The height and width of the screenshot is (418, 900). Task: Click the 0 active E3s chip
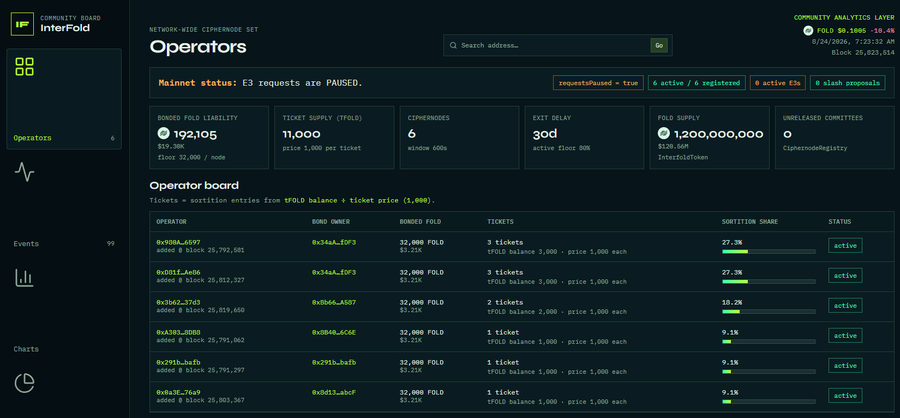tap(777, 83)
